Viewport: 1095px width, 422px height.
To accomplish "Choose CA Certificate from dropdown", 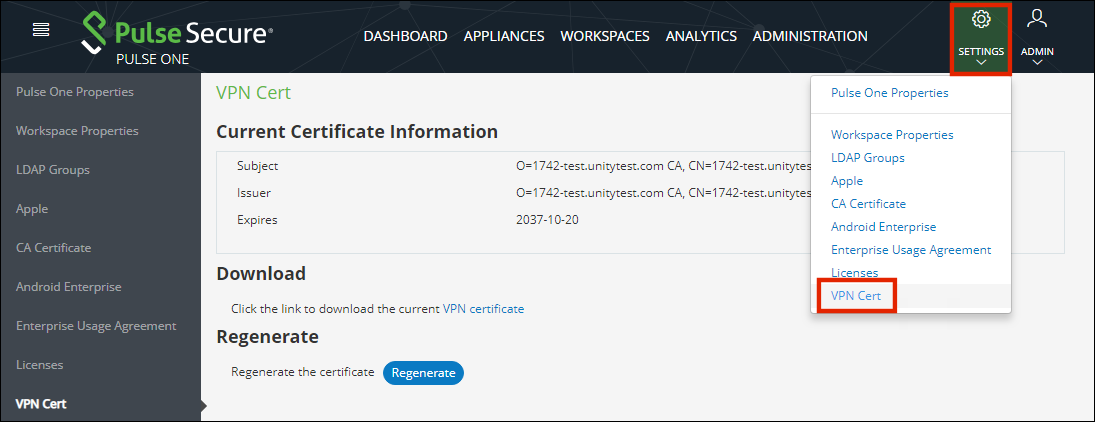I will point(868,204).
